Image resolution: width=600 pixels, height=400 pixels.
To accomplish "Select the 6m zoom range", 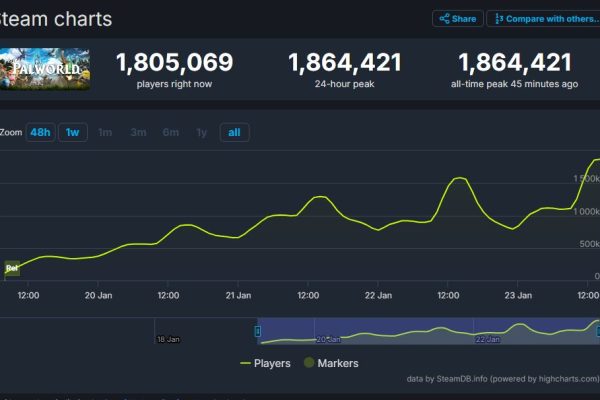I will (171, 132).
